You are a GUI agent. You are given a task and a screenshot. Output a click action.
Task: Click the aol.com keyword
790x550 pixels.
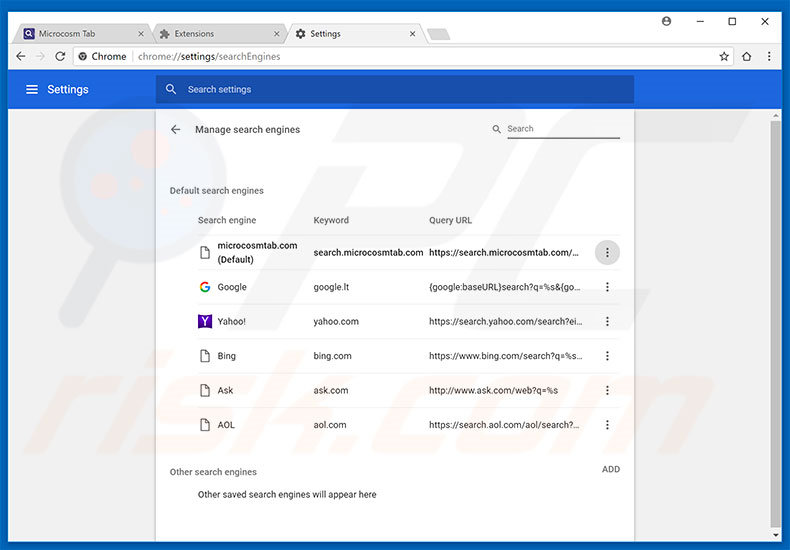(x=330, y=425)
